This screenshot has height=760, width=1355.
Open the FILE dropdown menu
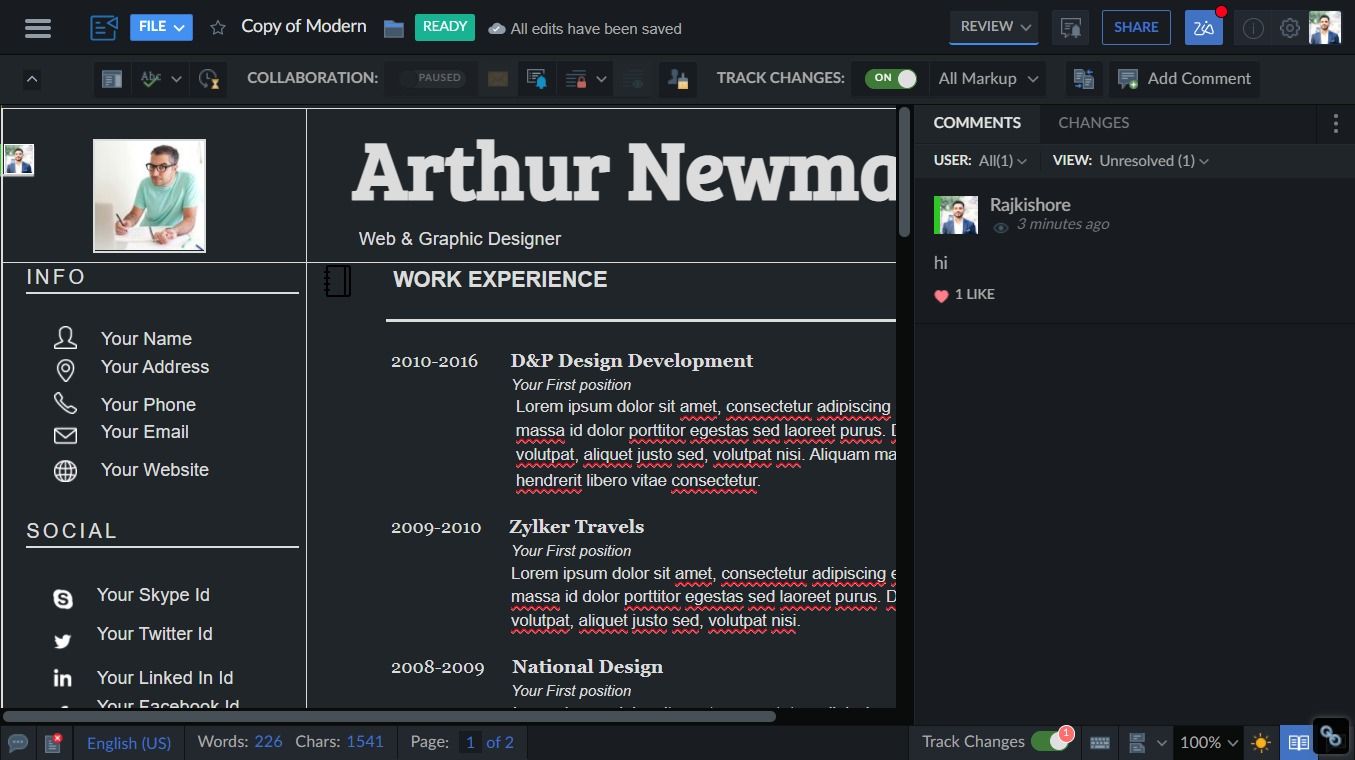click(x=161, y=27)
